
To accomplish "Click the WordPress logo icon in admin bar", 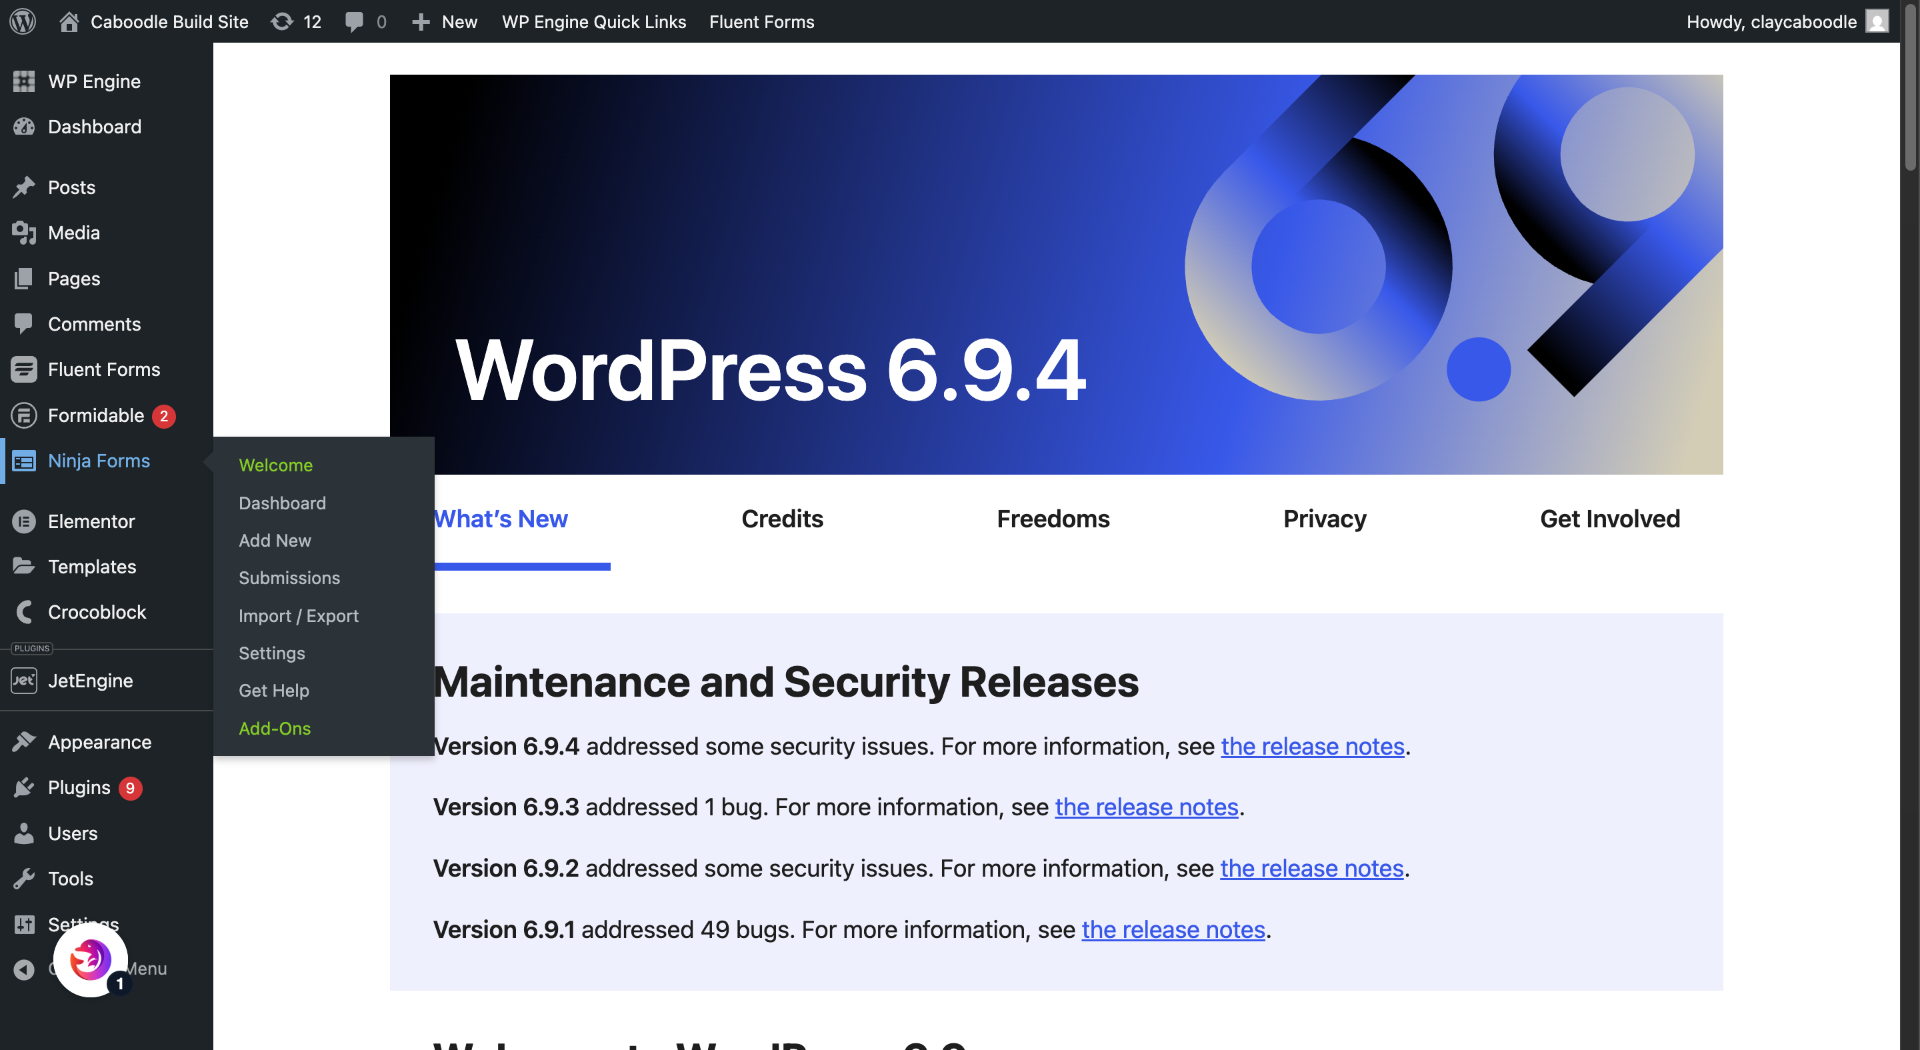I will click(23, 21).
